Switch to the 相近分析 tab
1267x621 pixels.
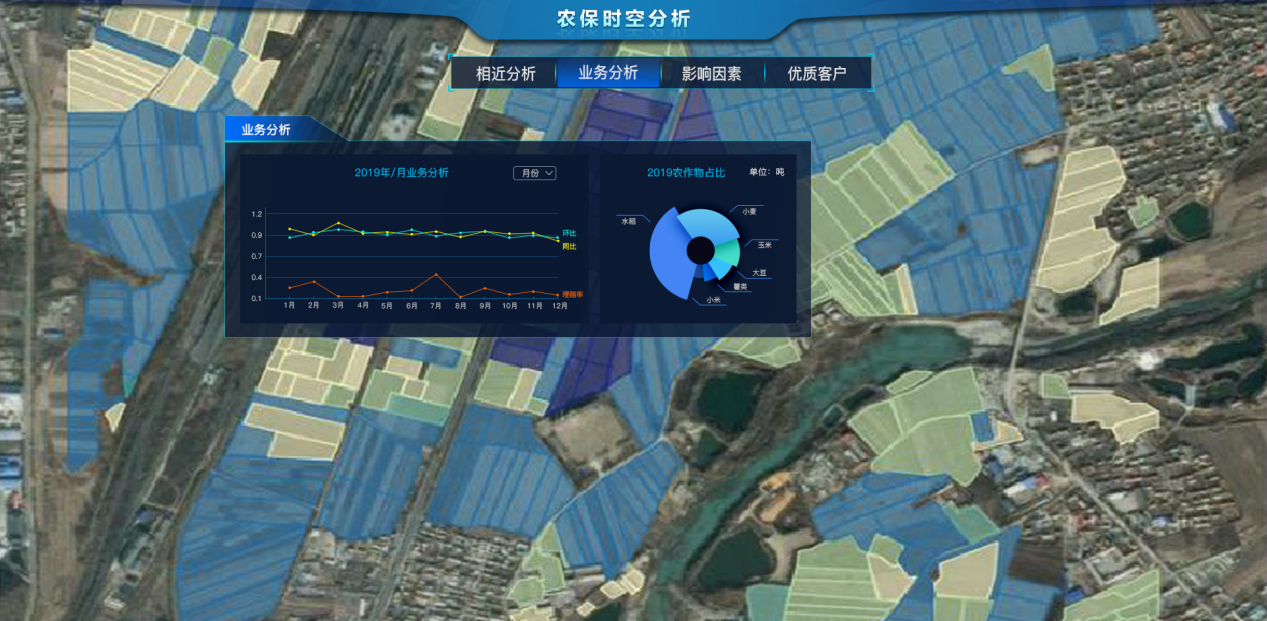pyautogui.click(x=505, y=73)
